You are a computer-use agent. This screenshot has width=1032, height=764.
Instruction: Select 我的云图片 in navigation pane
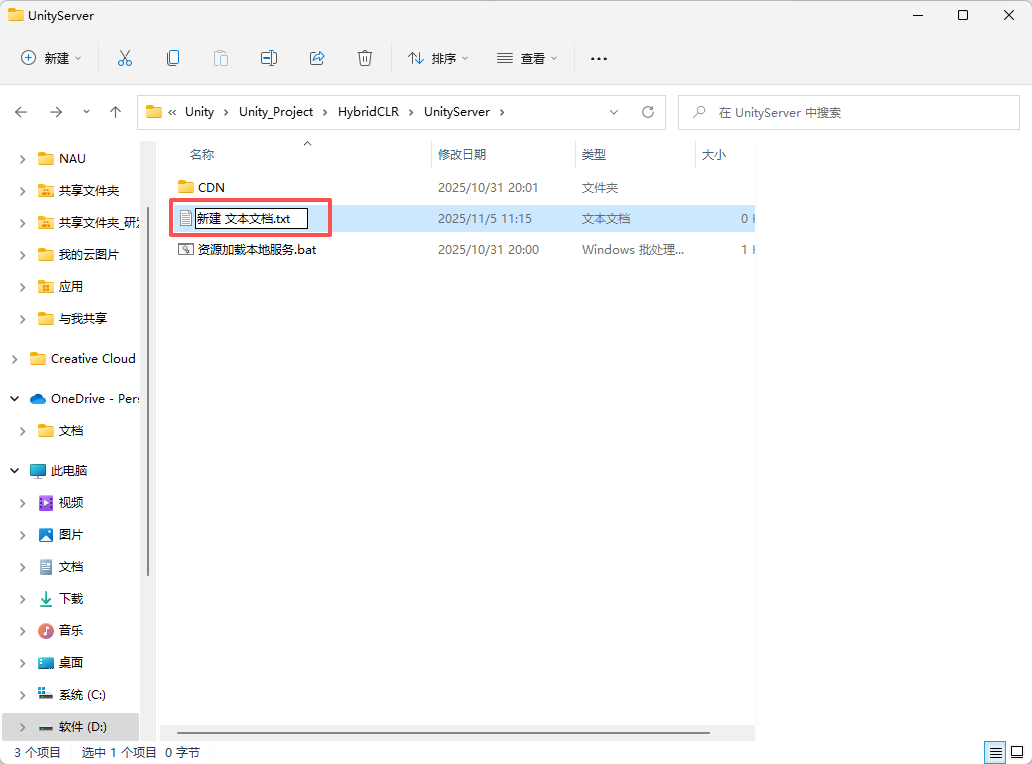[x=89, y=255]
